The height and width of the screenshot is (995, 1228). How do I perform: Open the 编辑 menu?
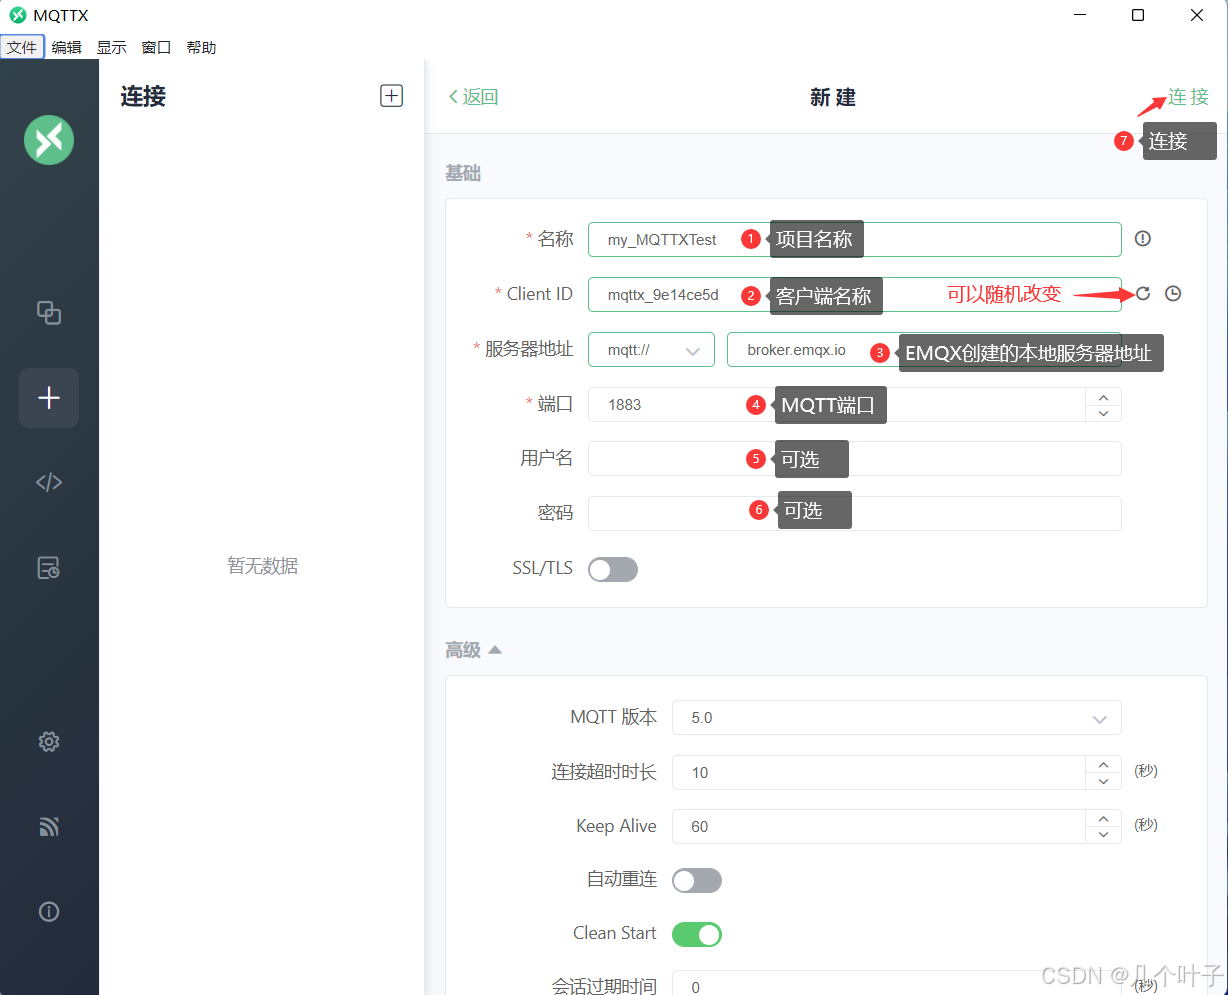coord(67,47)
